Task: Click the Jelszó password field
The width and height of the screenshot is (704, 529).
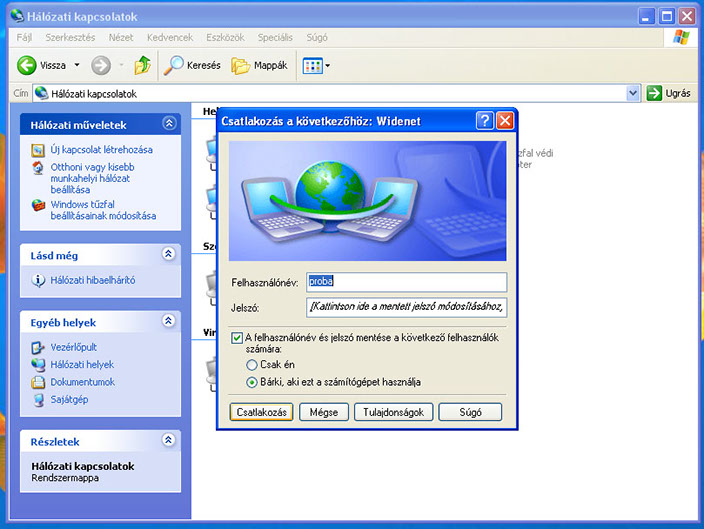Action: (406, 307)
